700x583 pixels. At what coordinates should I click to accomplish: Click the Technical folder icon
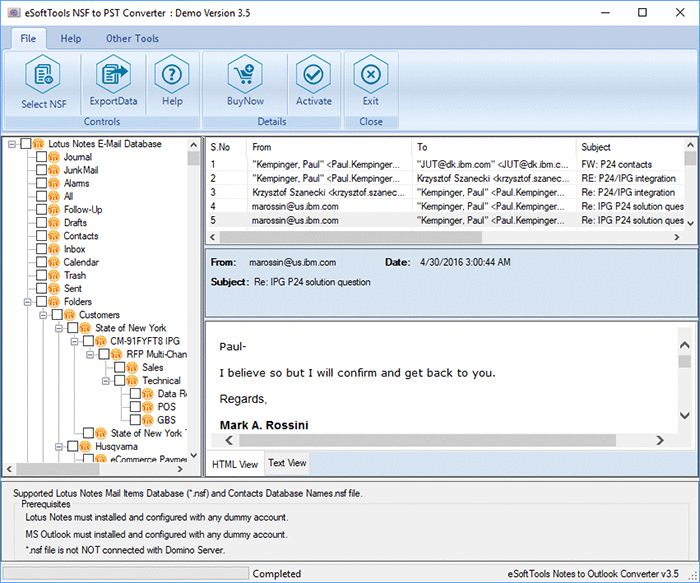(132, 381)
